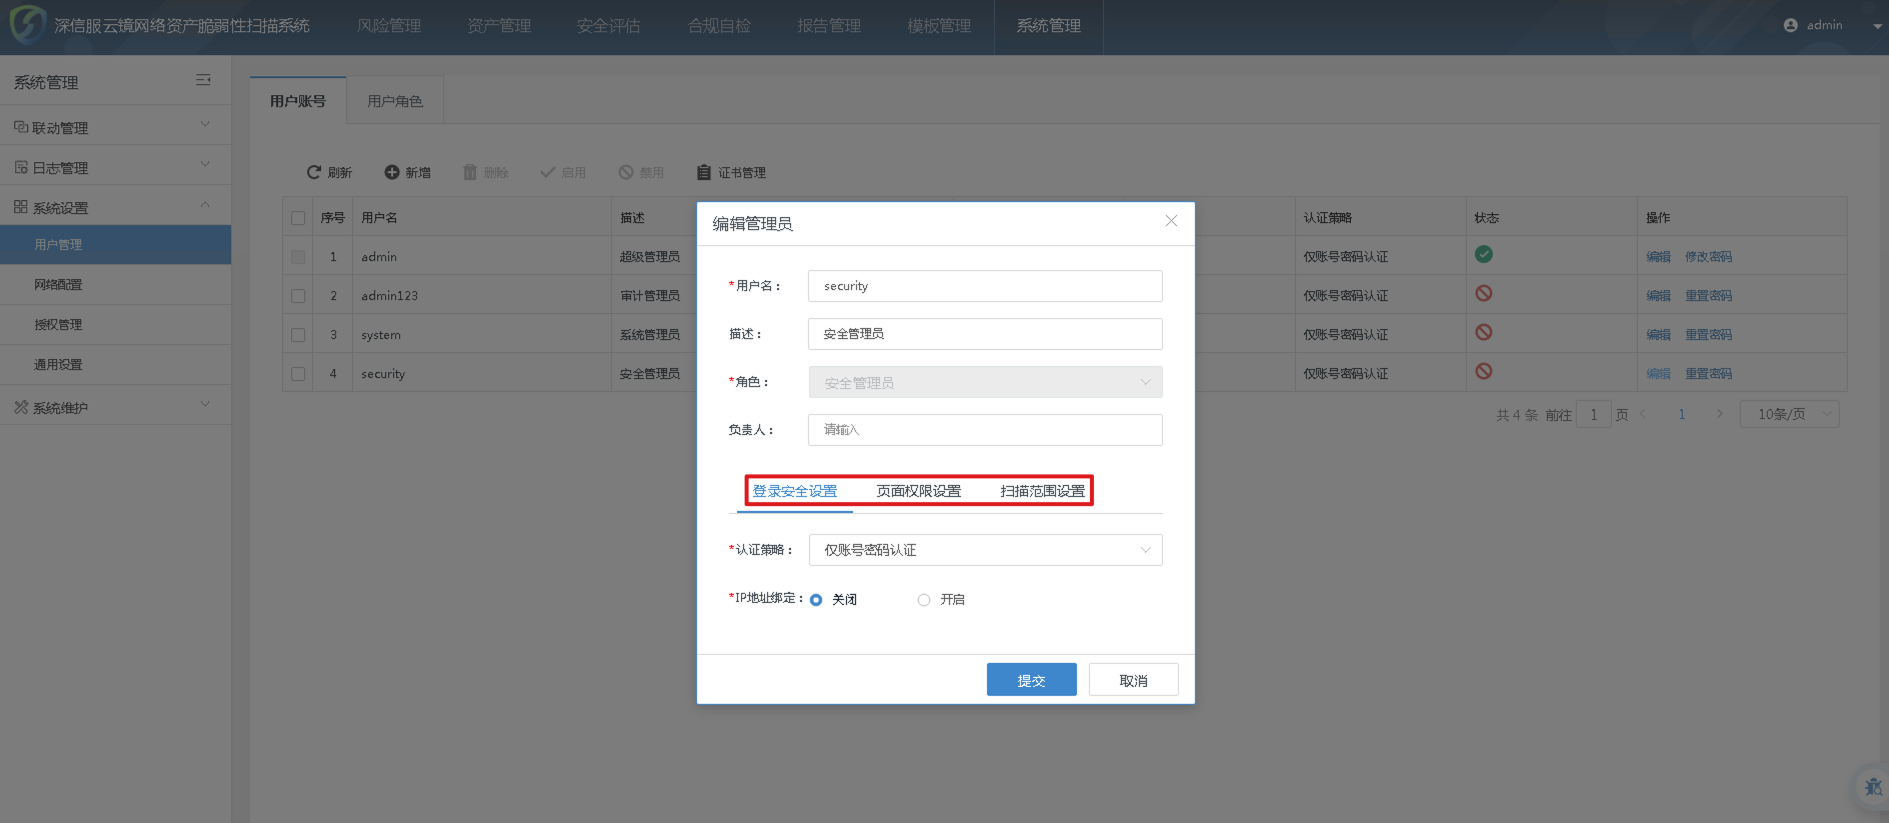Open 通用设置 in the sidebar
Image resolution: width=1889 pixels, height=823 pixels.
pyautogui.click(x=115, y=365)
